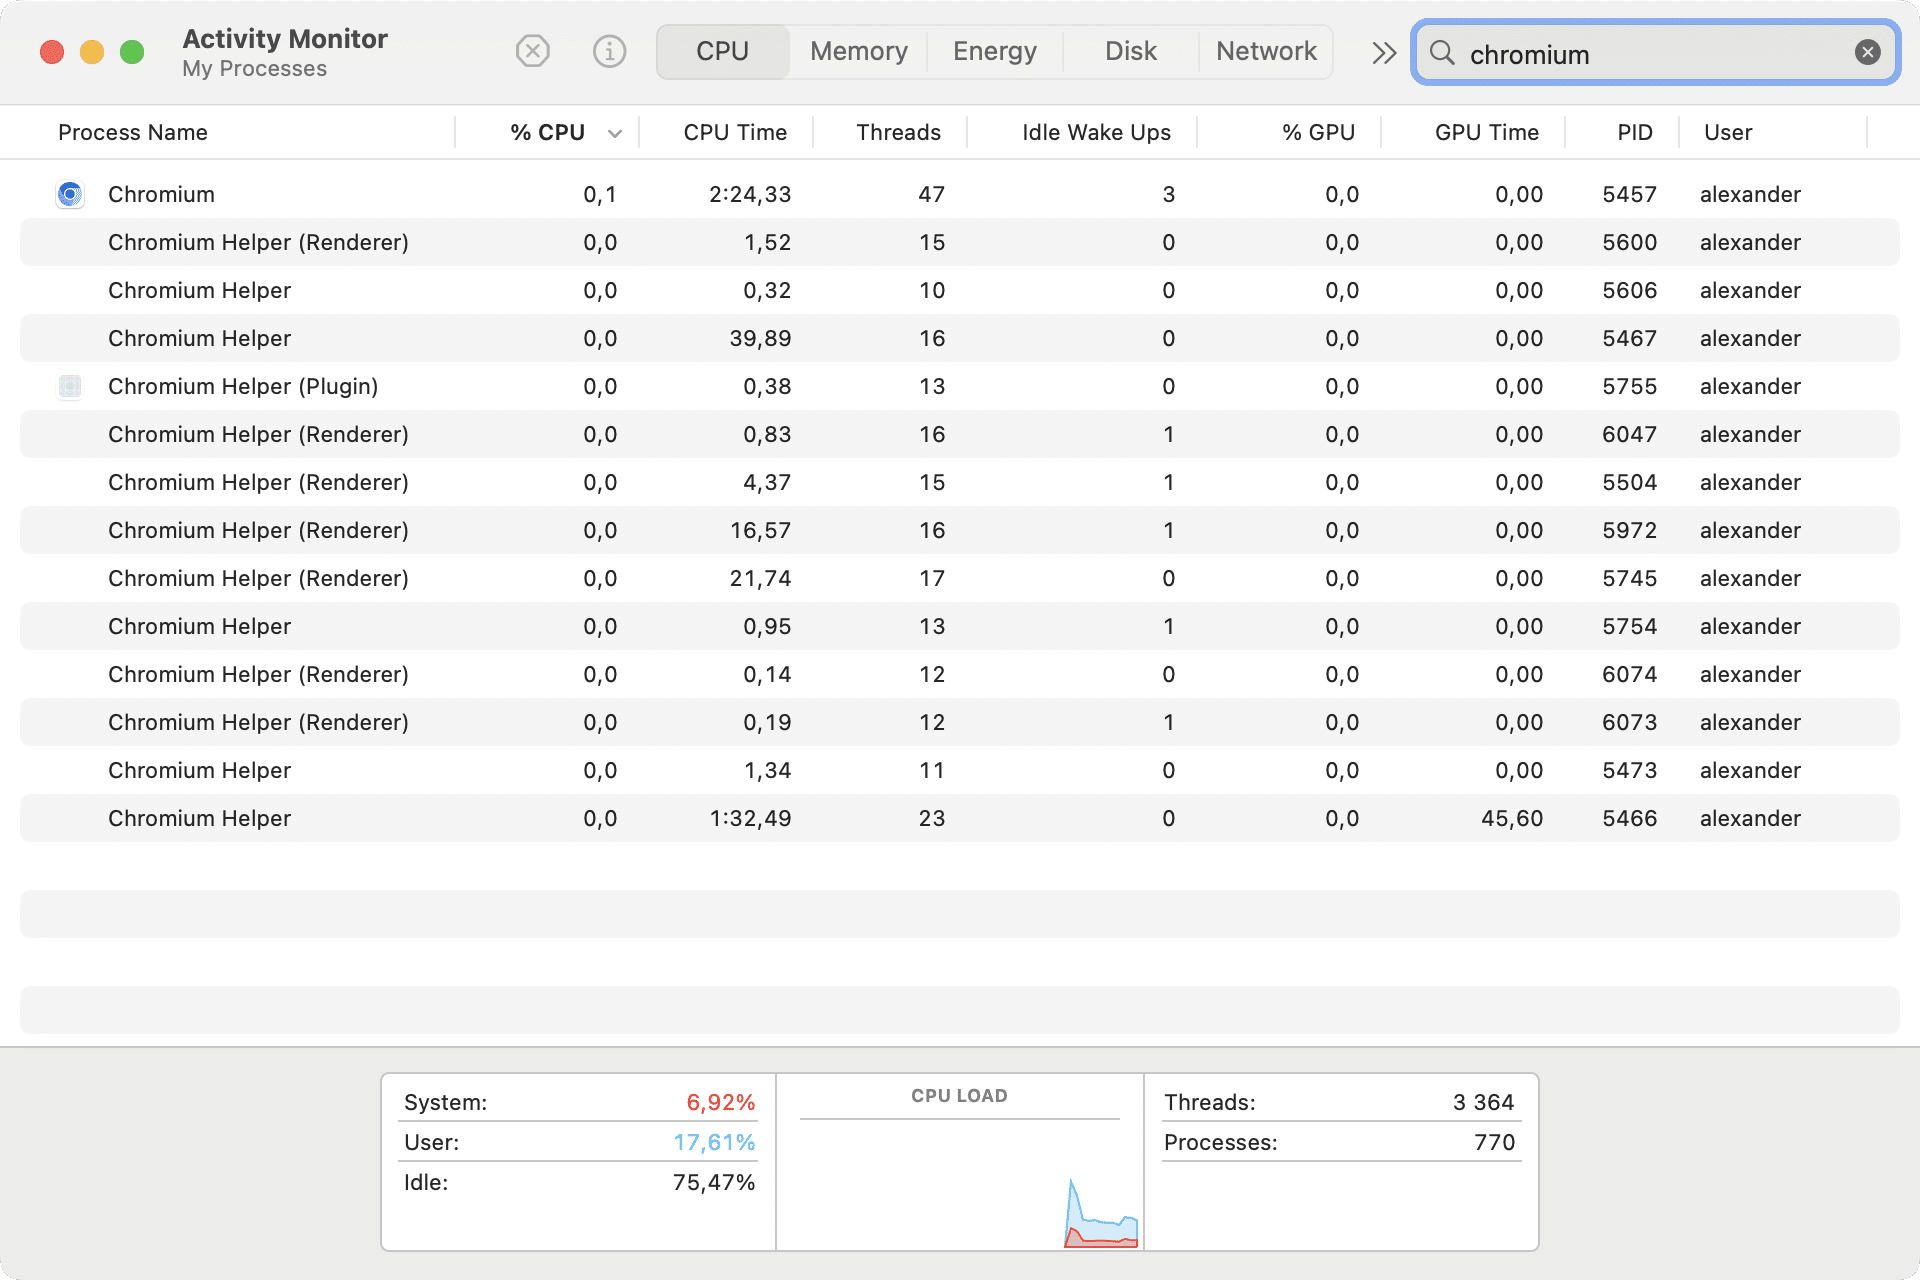
Task: Click PID value 5457
Action: pos(1630,194)
